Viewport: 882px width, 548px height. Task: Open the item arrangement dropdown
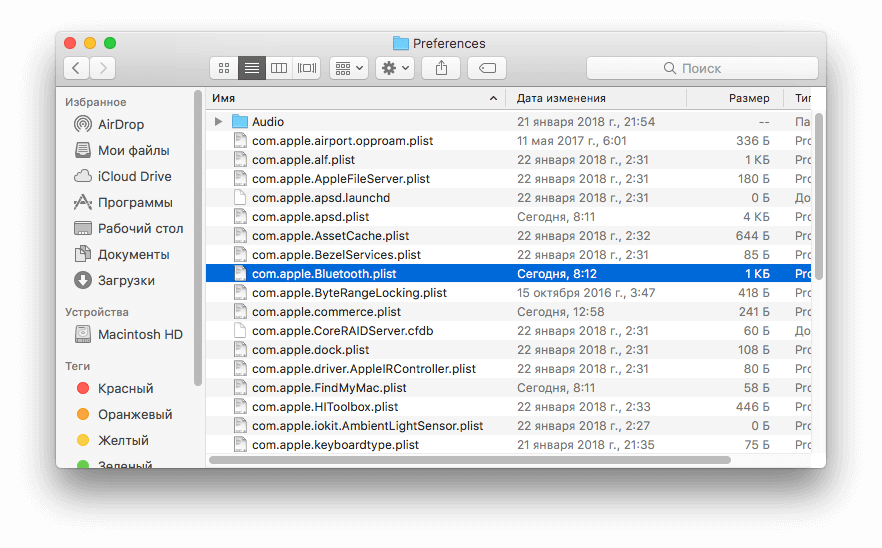349,68
